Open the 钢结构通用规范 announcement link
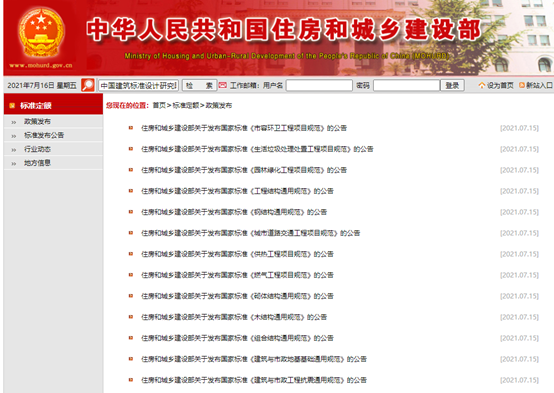554x393 pixels. click(x=234, y=212)
